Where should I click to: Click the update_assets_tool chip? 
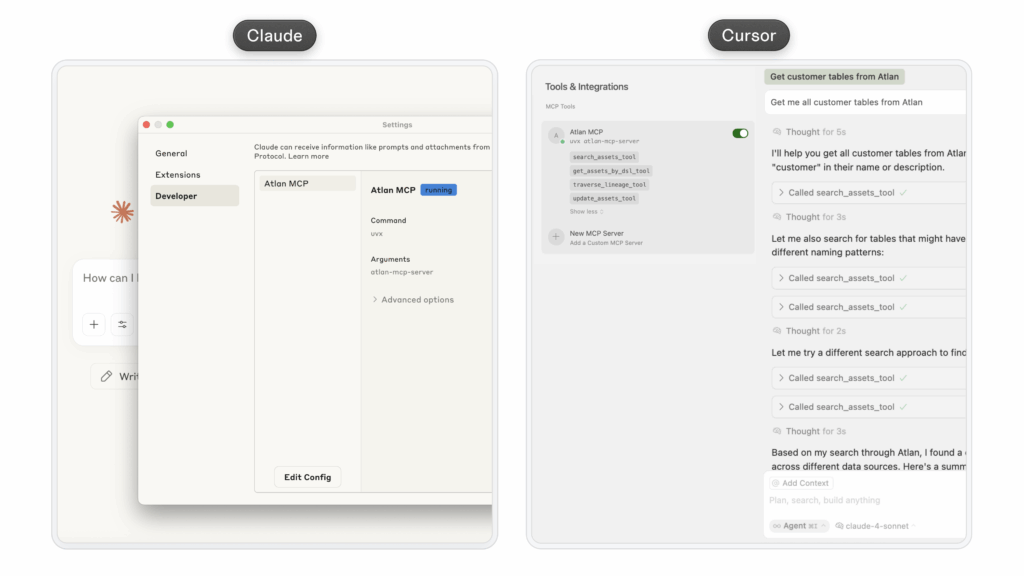604,199
